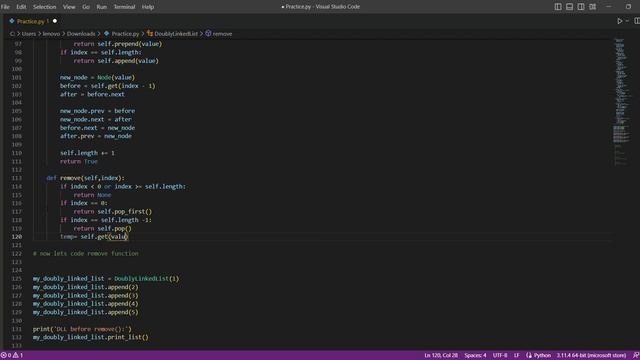640x360 pixels.
Task: Click 'return self.prepend(value)' line
Action: coord(118,44)
